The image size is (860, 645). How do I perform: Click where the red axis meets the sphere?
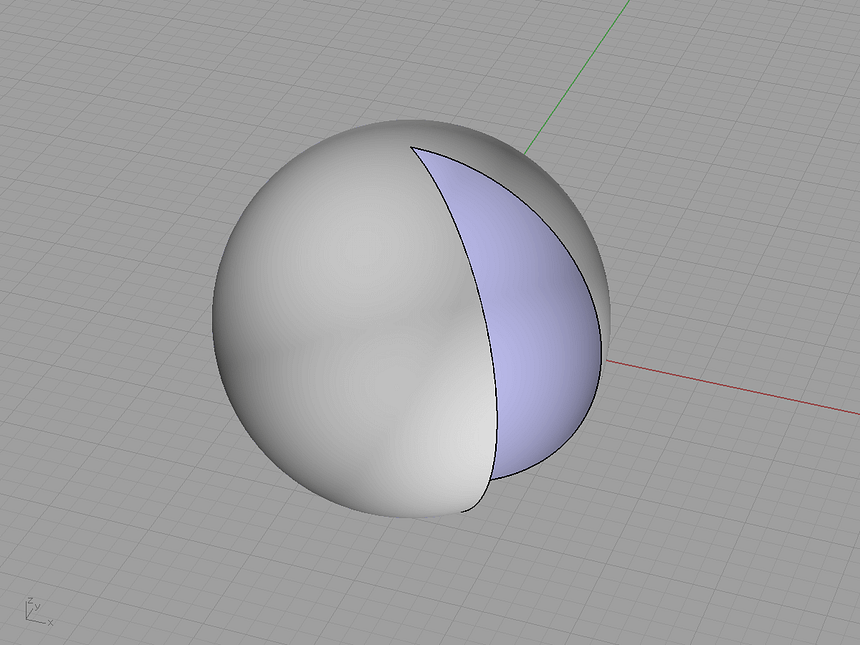click(608, 361)
